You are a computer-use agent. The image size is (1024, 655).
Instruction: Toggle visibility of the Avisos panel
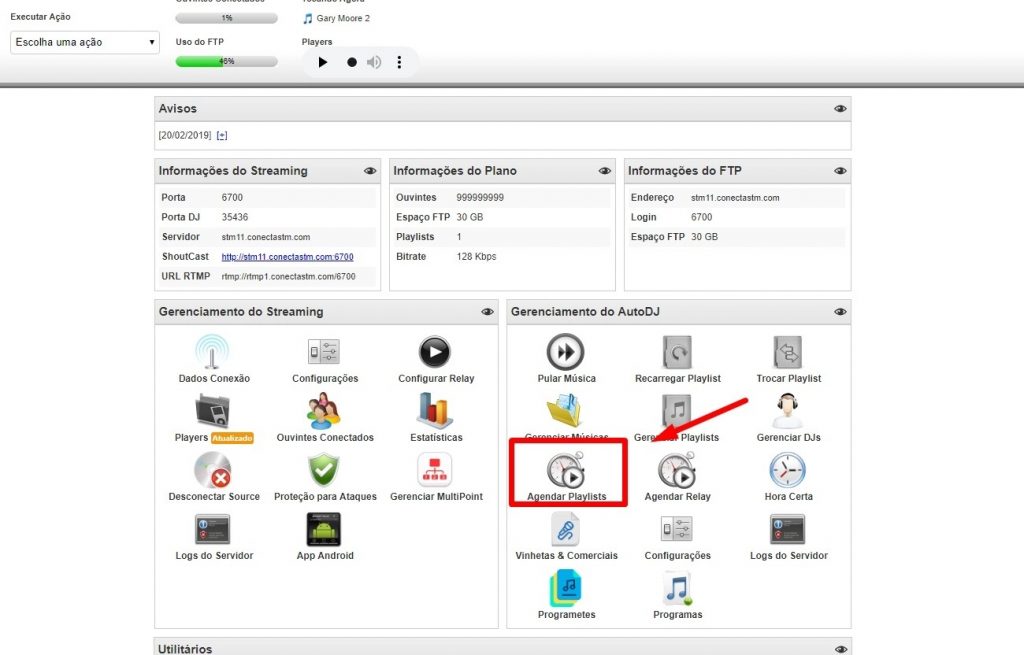[x=840, y=109]
